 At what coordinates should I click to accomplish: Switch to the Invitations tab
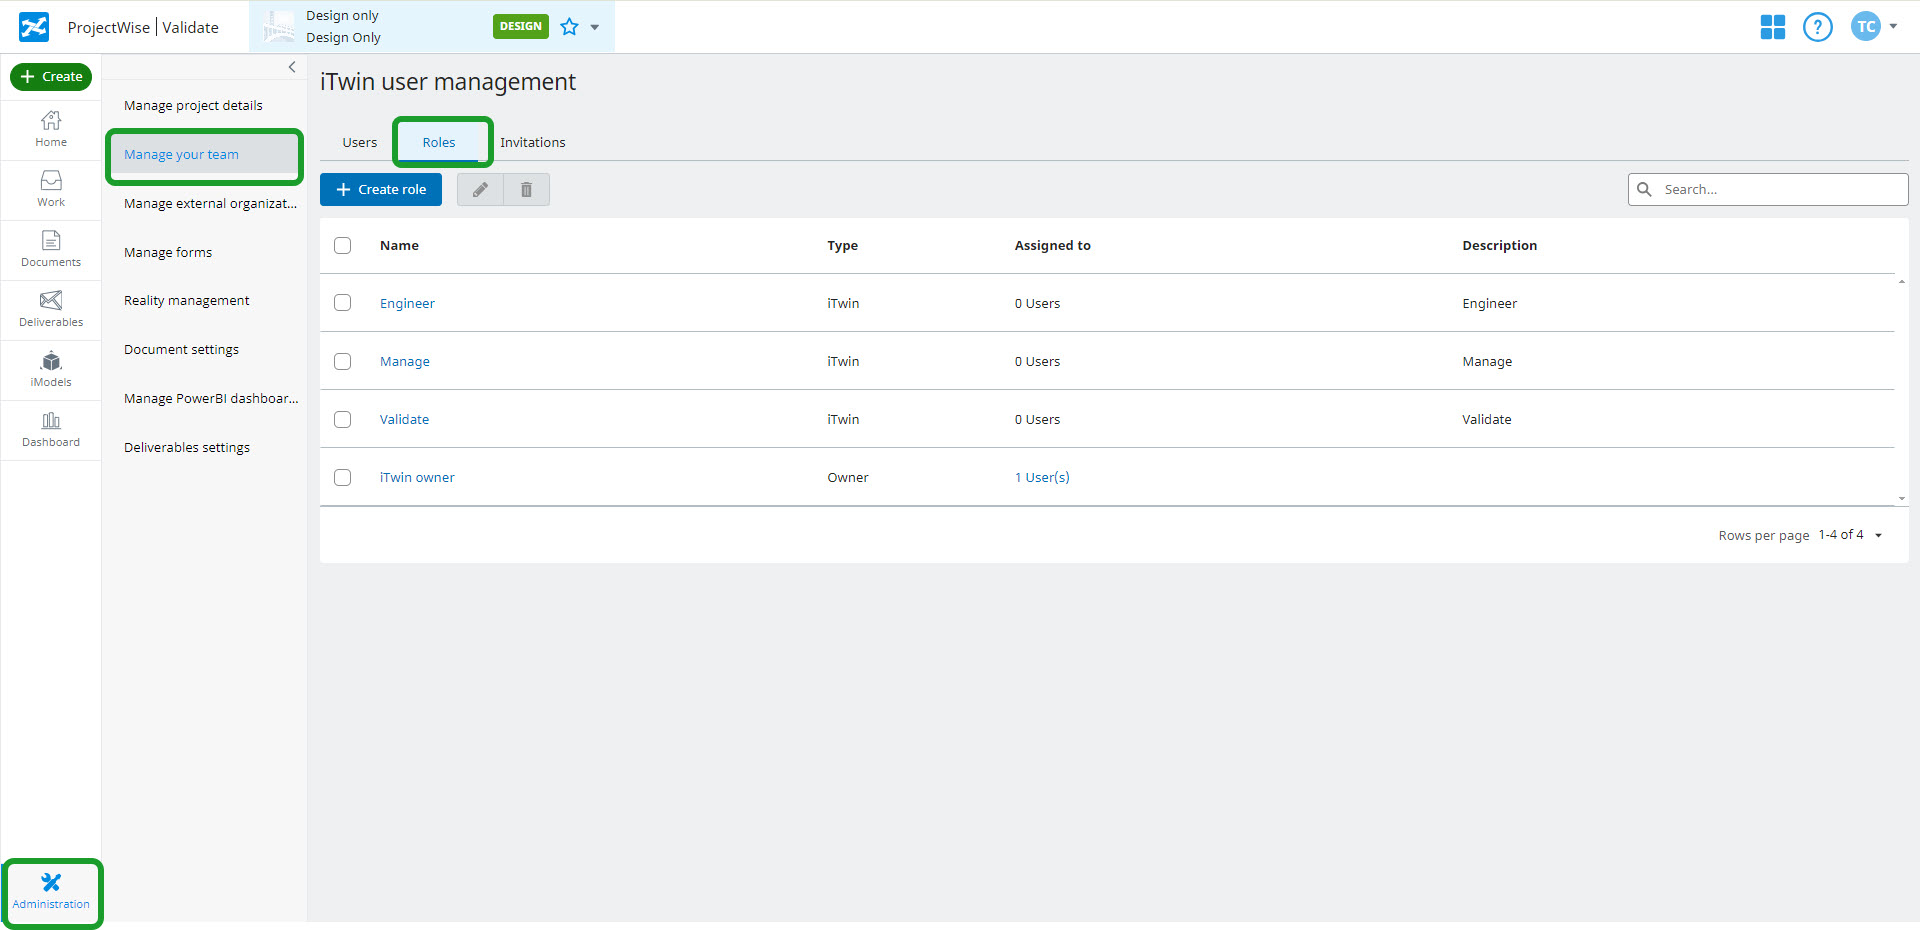(x=532, y=142)
